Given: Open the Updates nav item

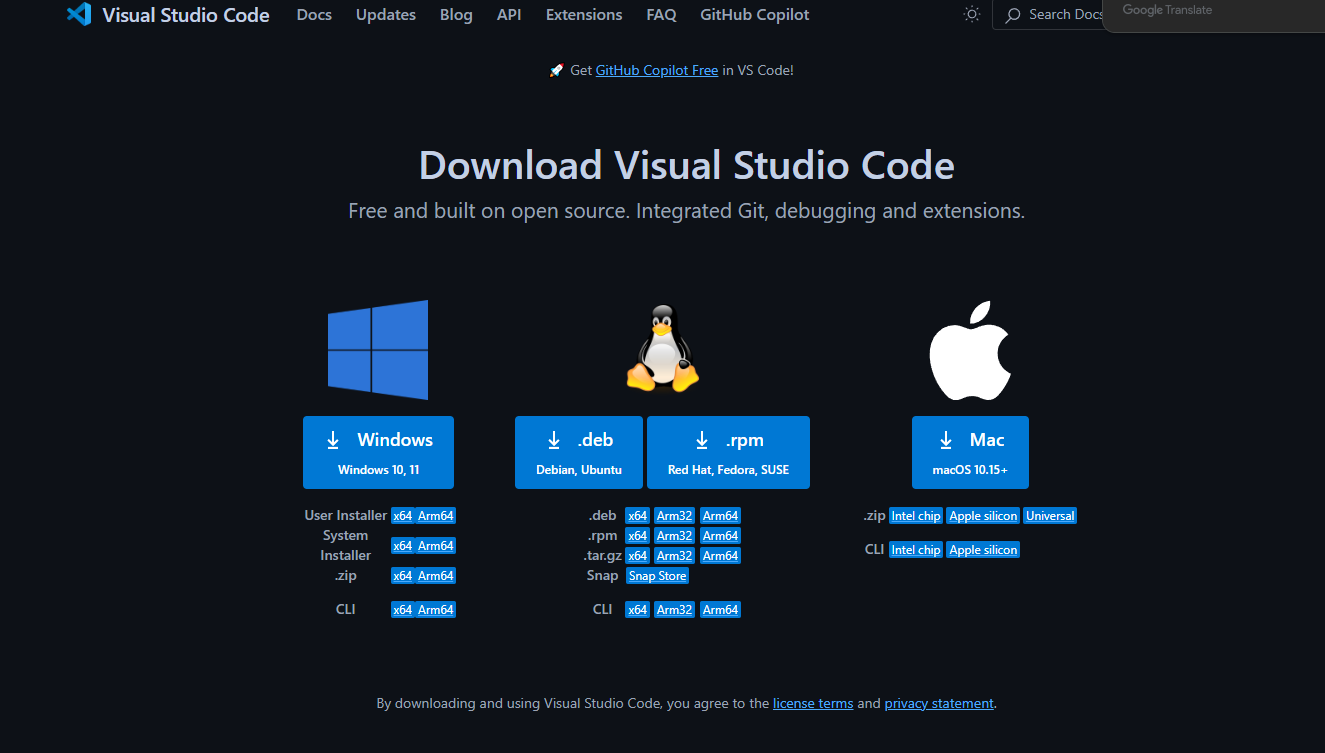Looking at the screenshot, I should tap(386, 15).
